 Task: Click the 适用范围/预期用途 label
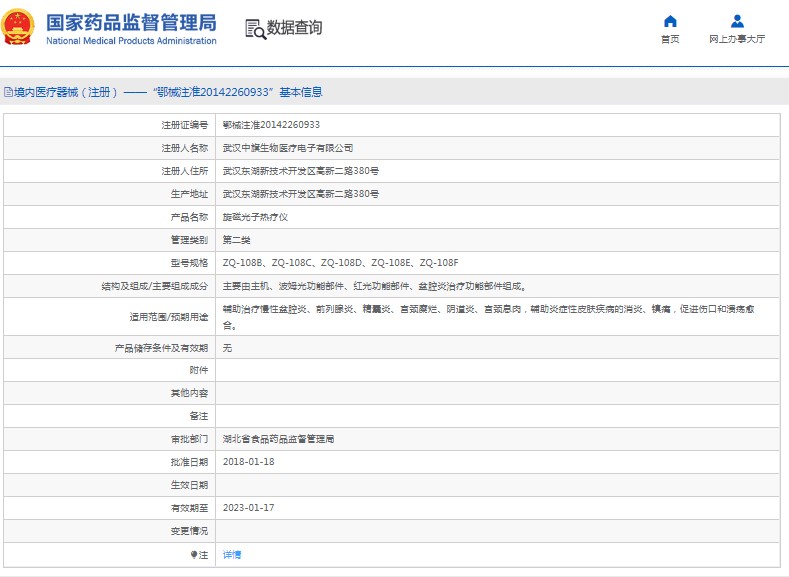click(169, 317)
